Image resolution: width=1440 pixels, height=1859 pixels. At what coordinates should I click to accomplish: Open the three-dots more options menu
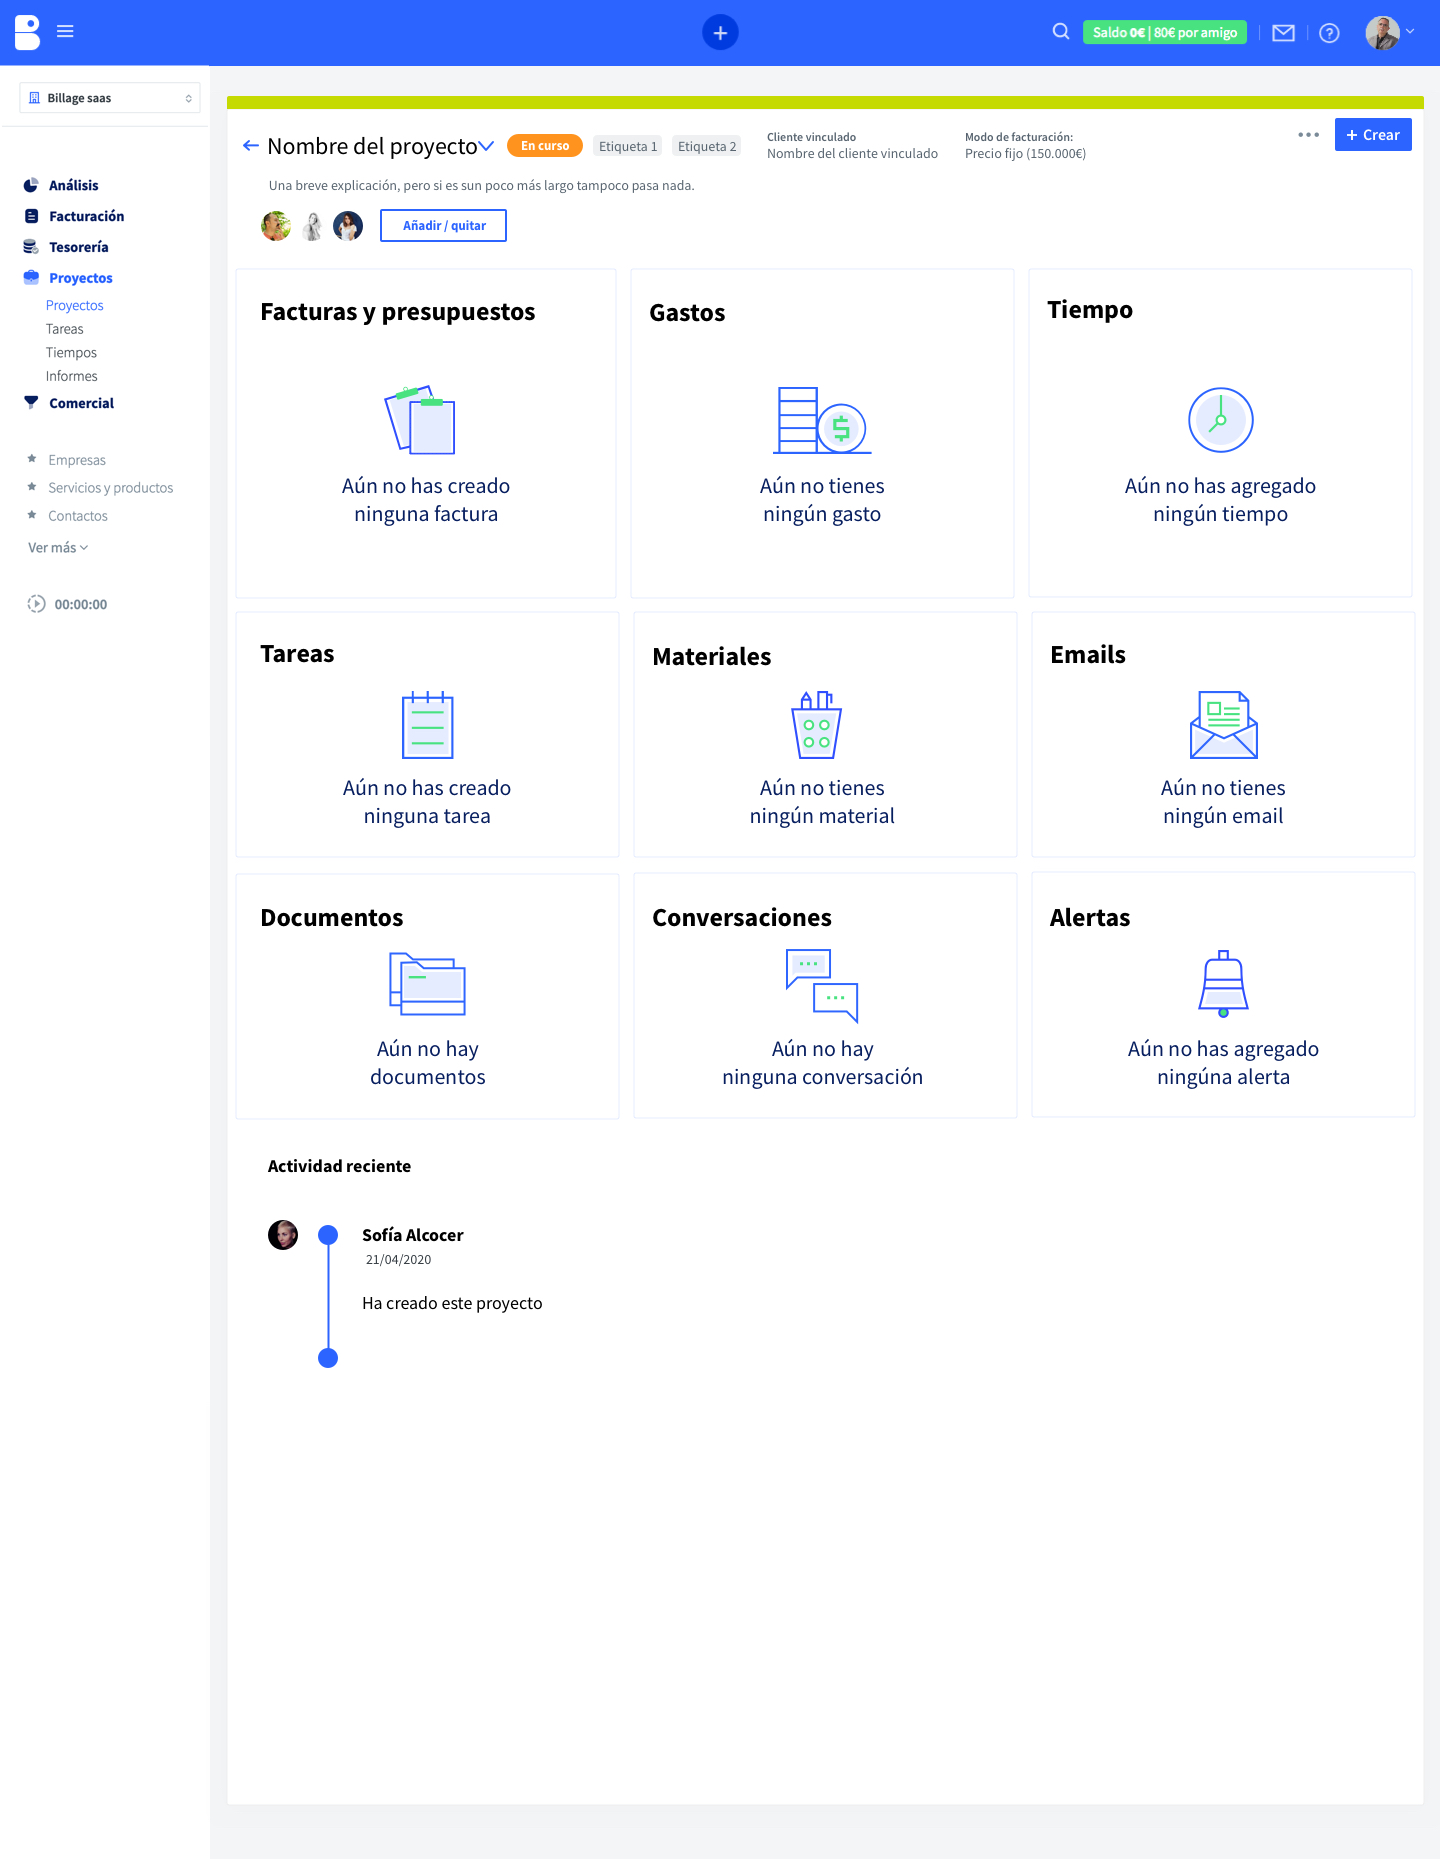tap(1308, 135)
